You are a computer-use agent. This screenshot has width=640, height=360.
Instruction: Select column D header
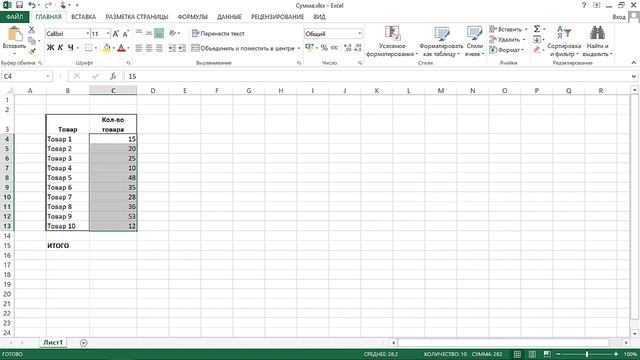pyautogui.click(x=153, y=91)
